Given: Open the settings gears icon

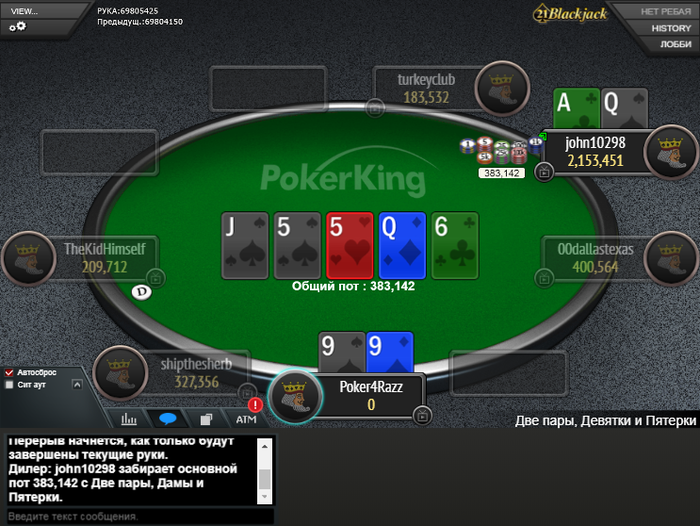Looking at the screenshot, I should (18, 27).
